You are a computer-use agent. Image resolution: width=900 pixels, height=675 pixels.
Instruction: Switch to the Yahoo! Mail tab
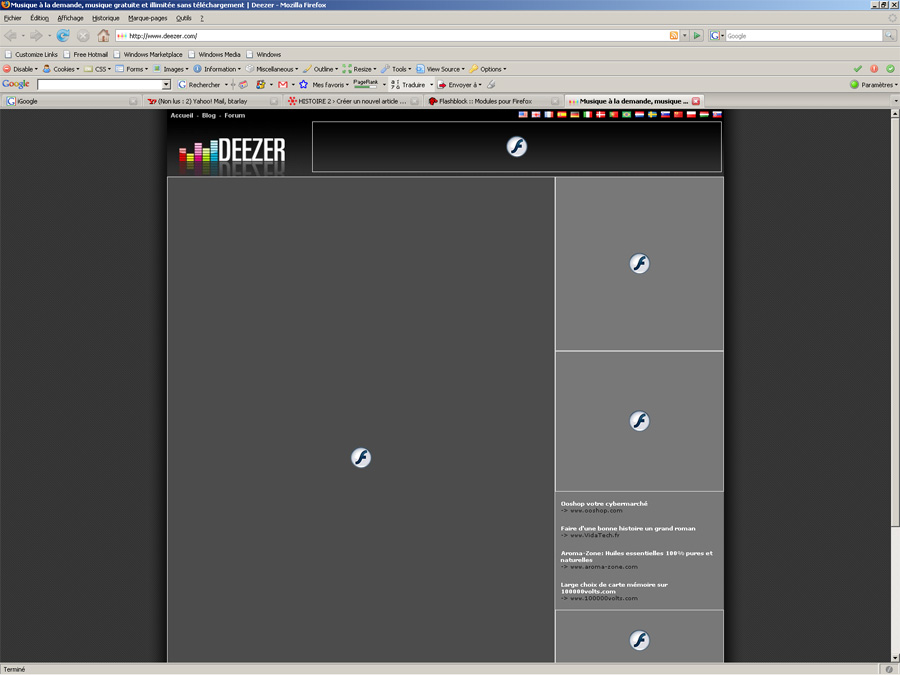(x=206, y=101)
